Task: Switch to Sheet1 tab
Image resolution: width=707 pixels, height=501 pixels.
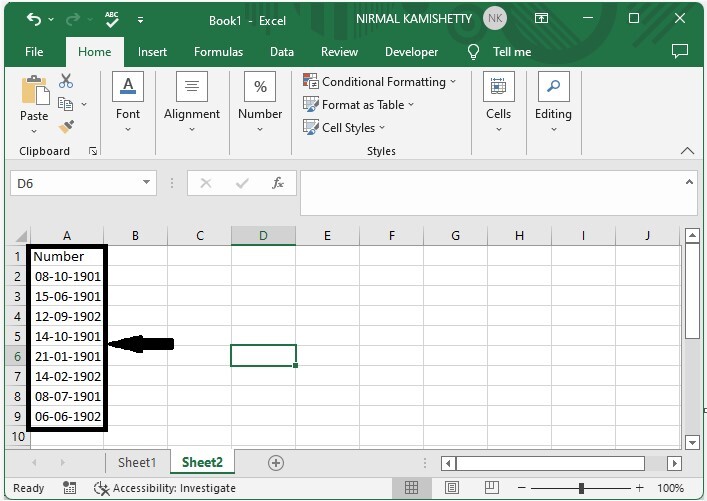Action: tap(137, 462)
